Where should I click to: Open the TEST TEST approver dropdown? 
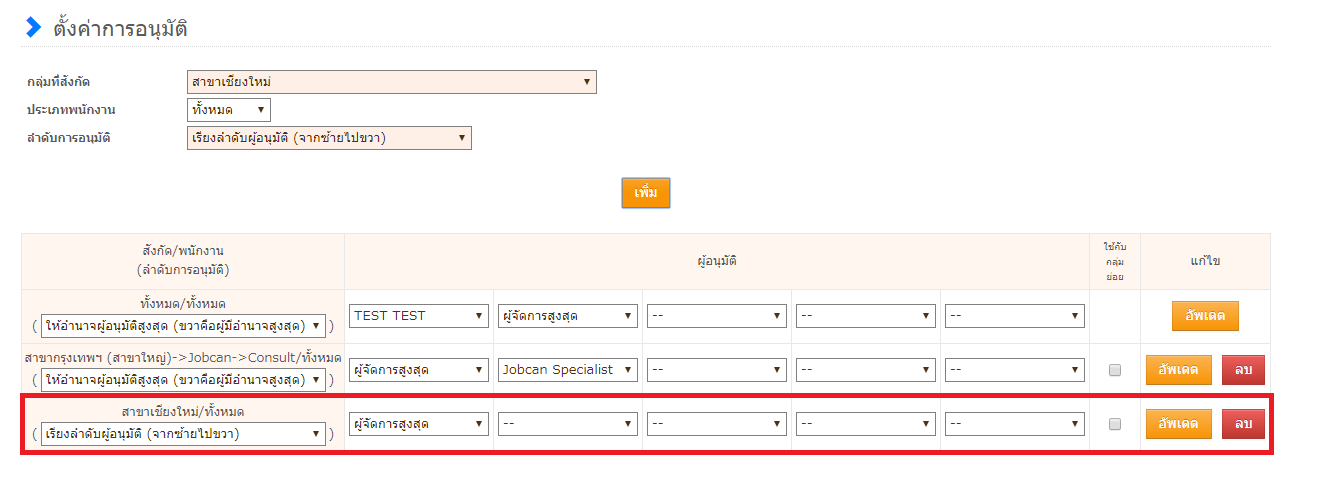(x=419, y=316)
